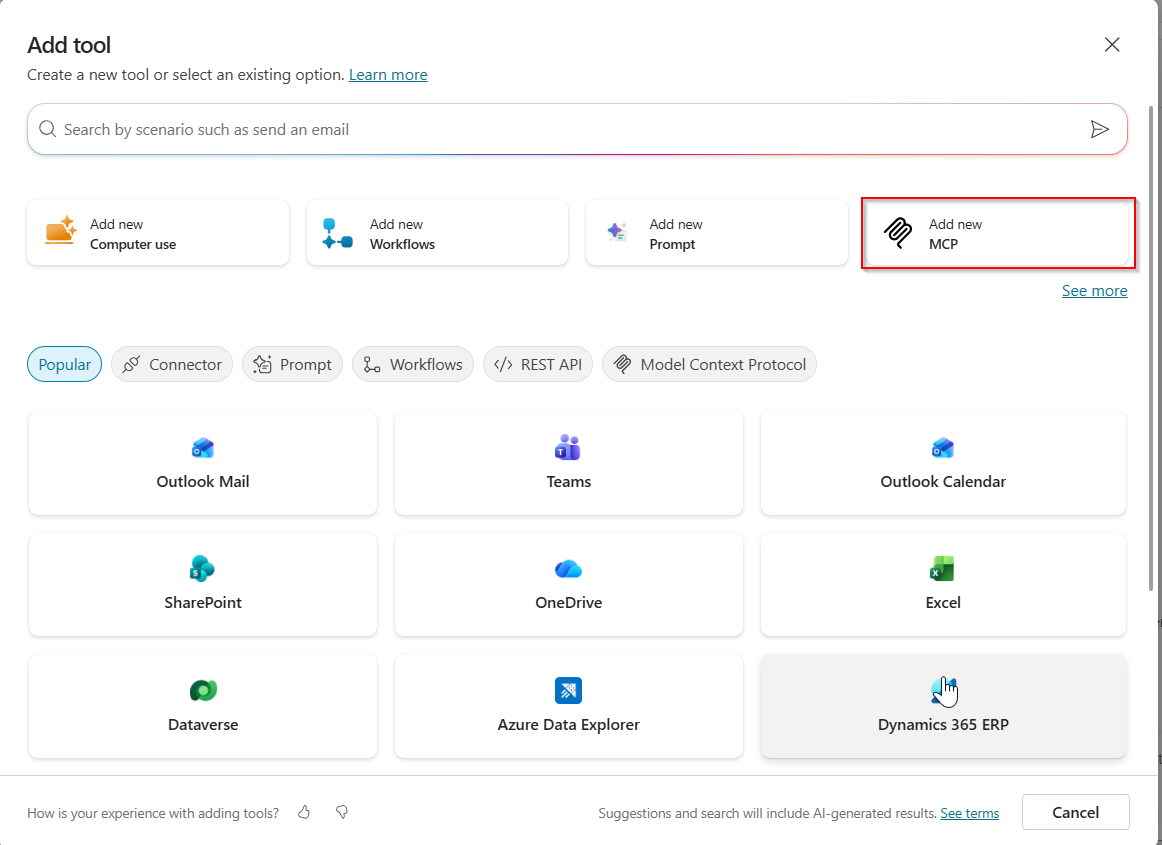Image resolution: width=1162 pixels, height=845 pixels.
Task: Click the code brackets icon on REST API
Action: point(503,364)
